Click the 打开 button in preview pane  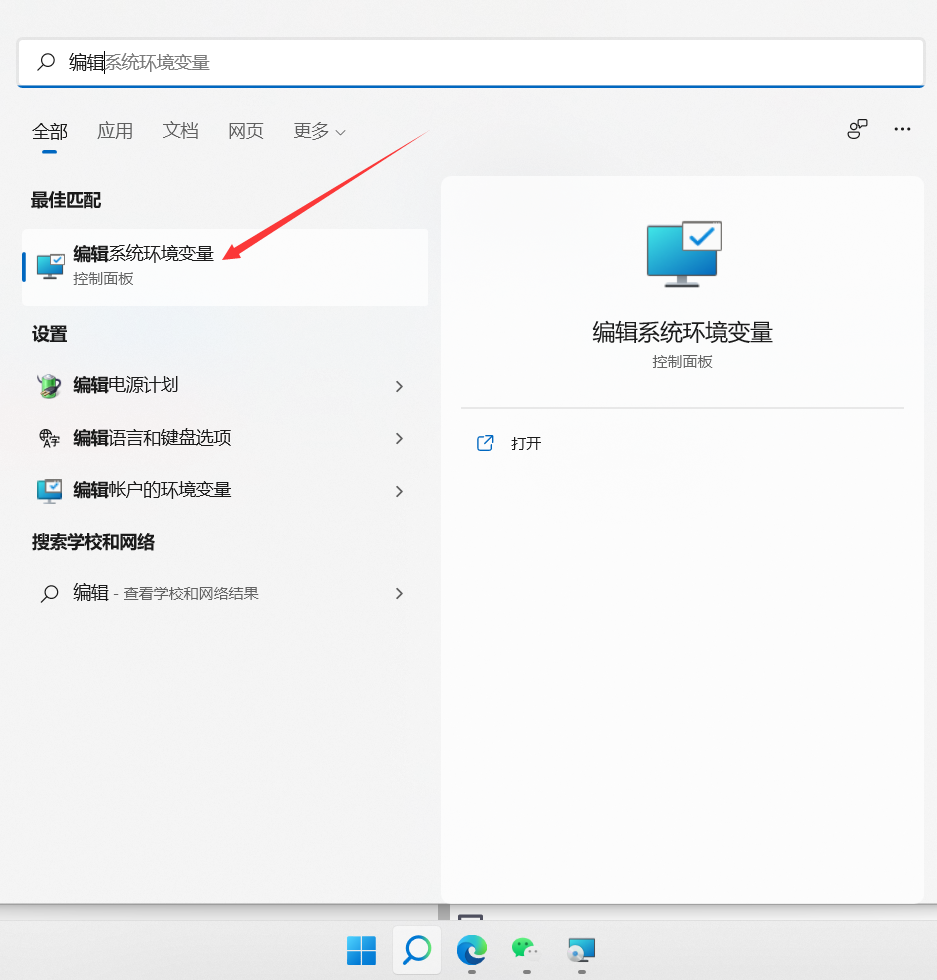point(526,443)
